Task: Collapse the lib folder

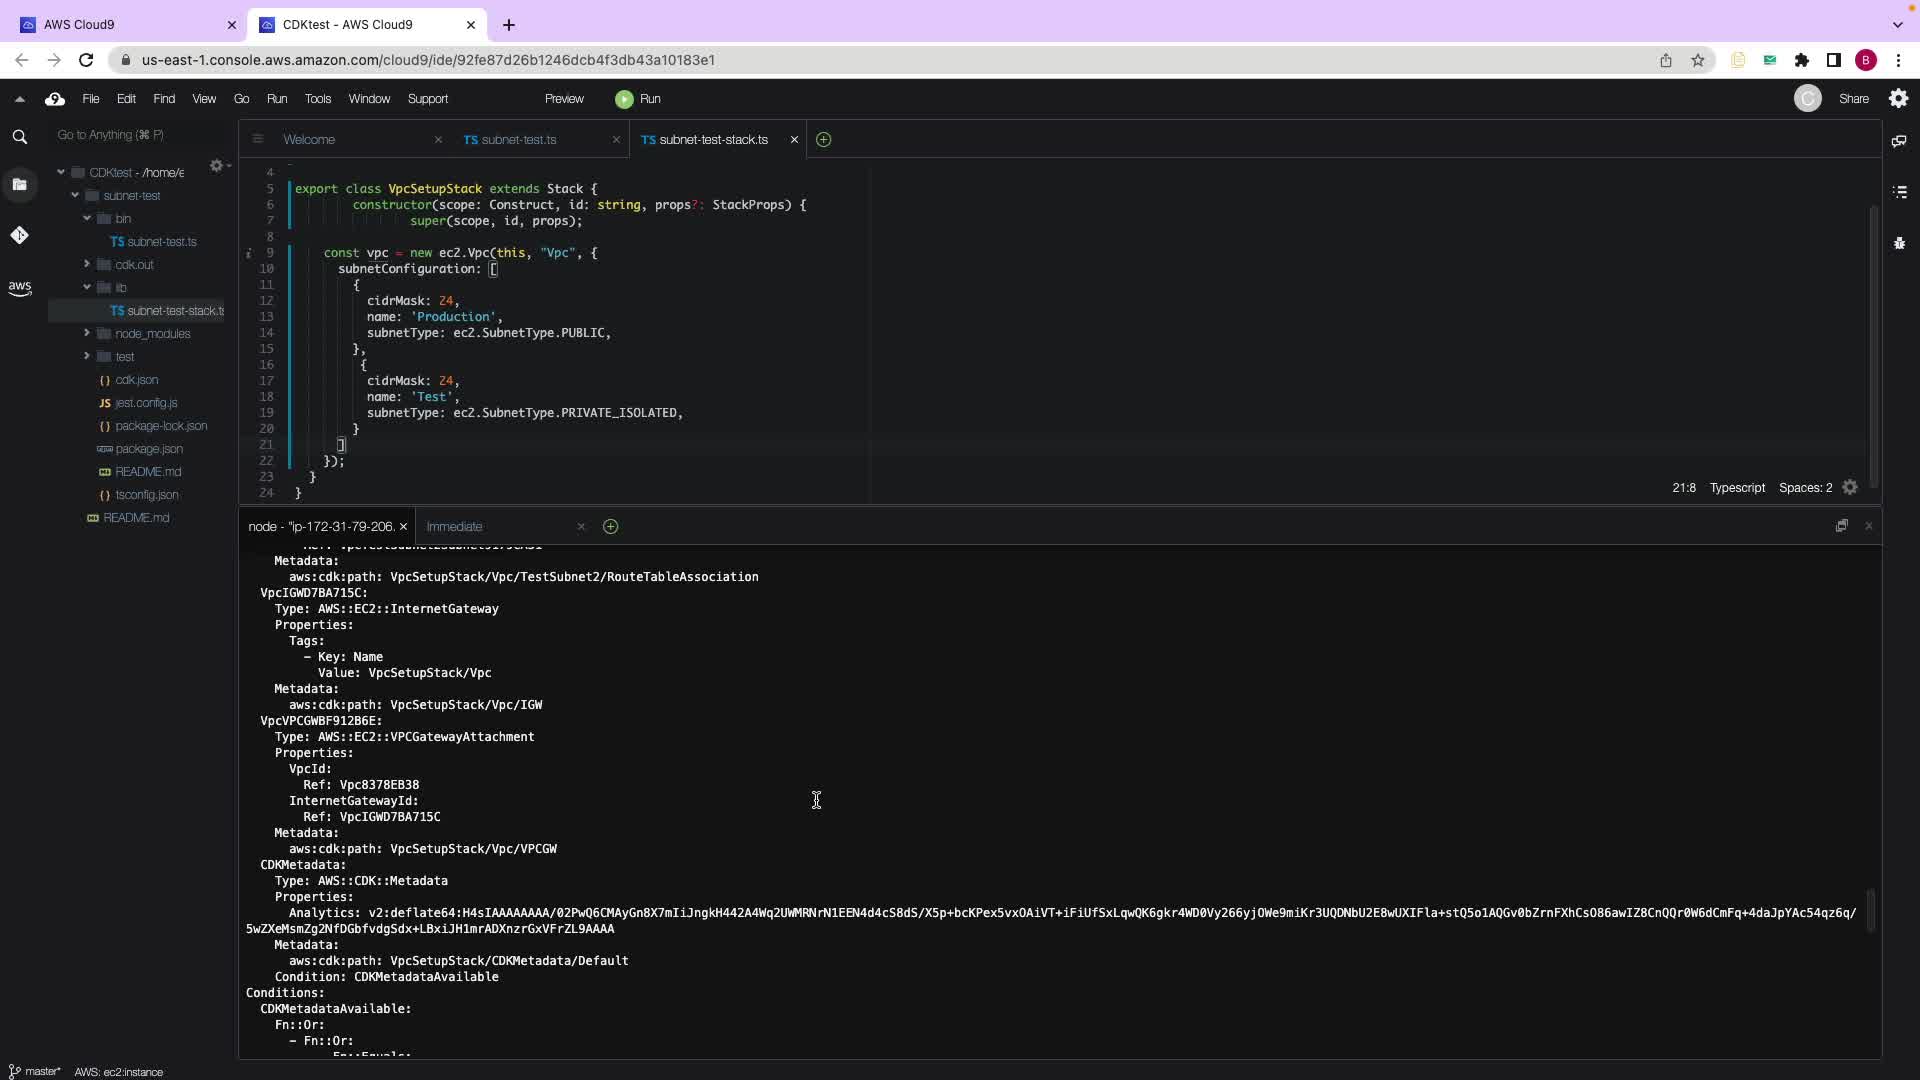Action: click(87, 287)
